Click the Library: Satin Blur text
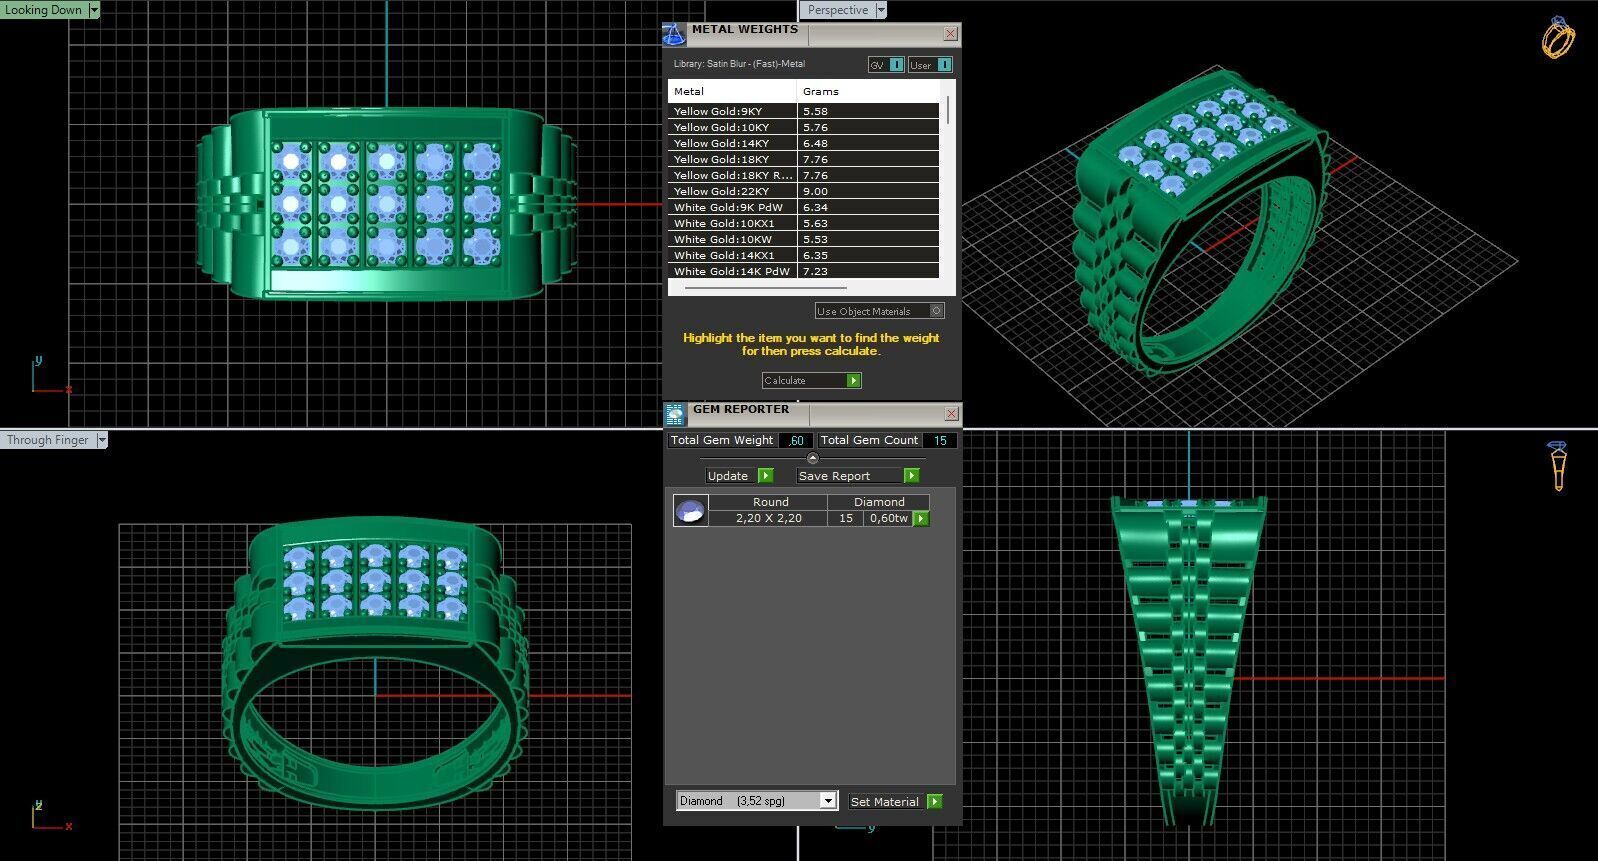Image resolution: width=1598 pixels, height=861 pixels. 739,64
